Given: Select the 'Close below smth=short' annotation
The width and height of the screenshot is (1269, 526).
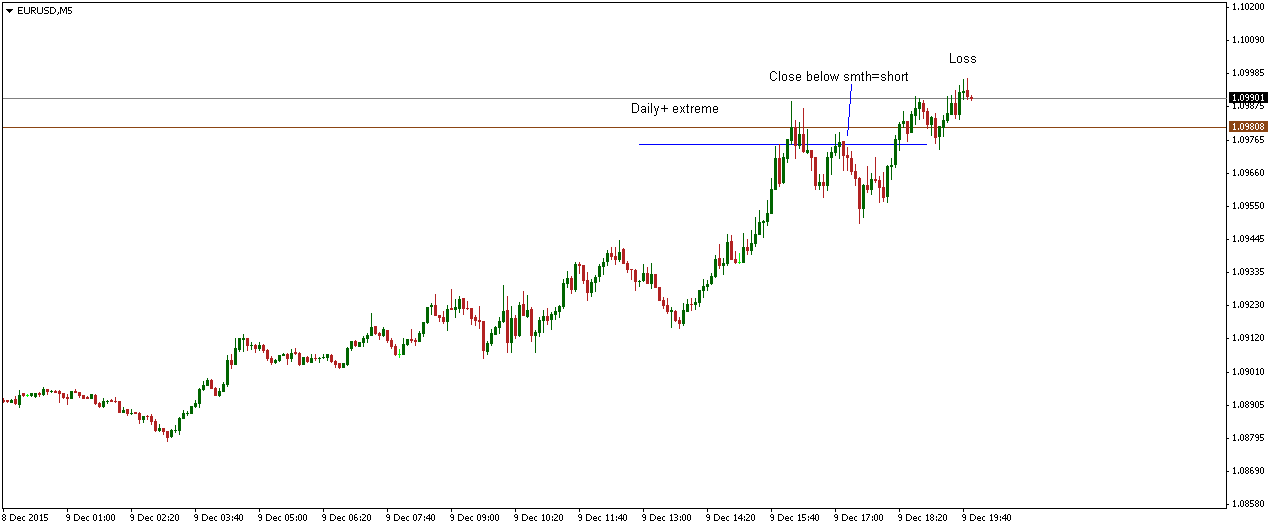Looking at the screenshot, I should click(x=838, y=76).
